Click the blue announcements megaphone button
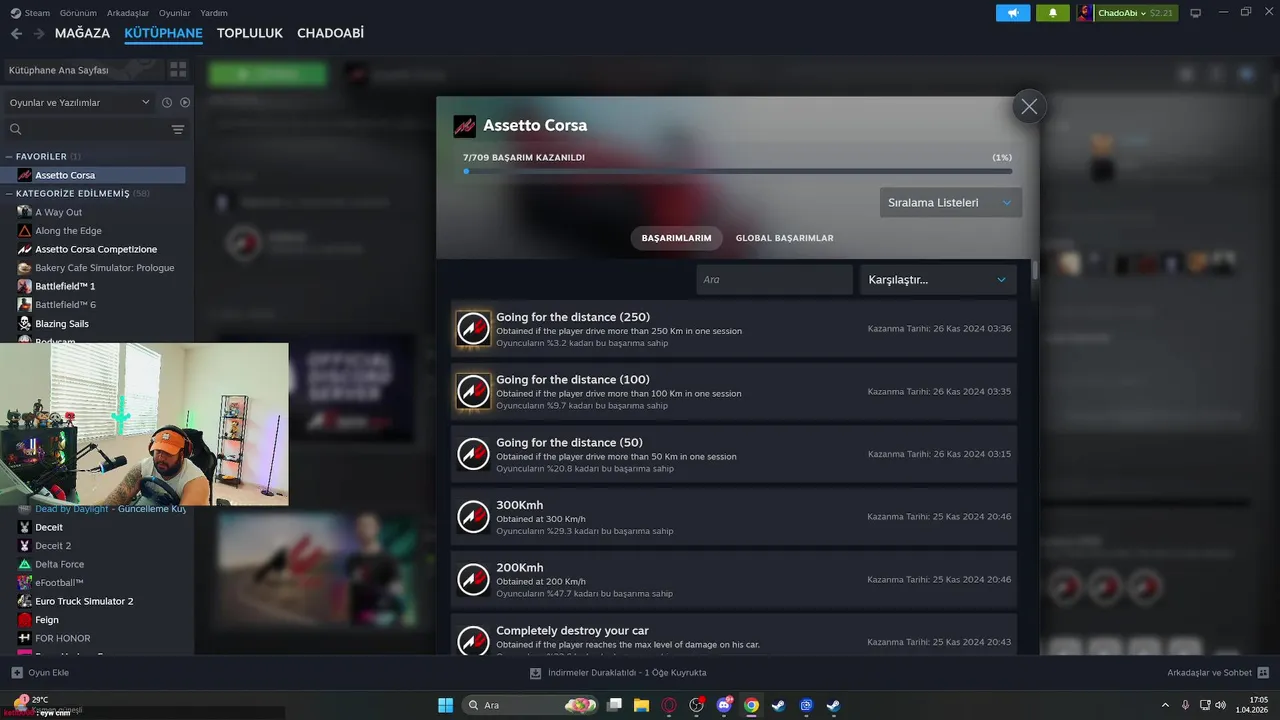Image resolution: width=1280 pixels, height=720 pixels. click(x=1013, y=13)
